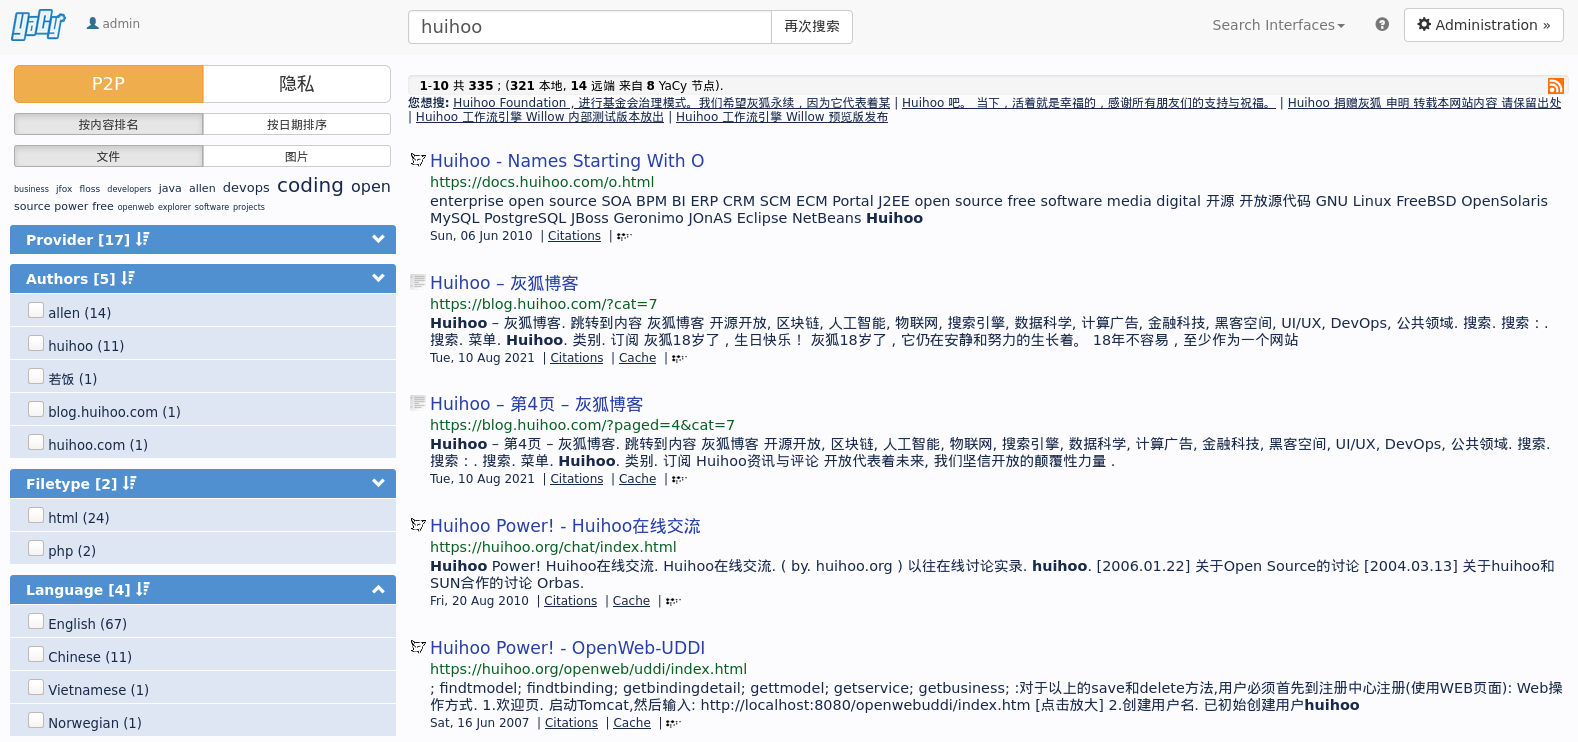Open the RSS feed icon
This screenshot has width=1578, height=742.
click(x=1555, y=86)
